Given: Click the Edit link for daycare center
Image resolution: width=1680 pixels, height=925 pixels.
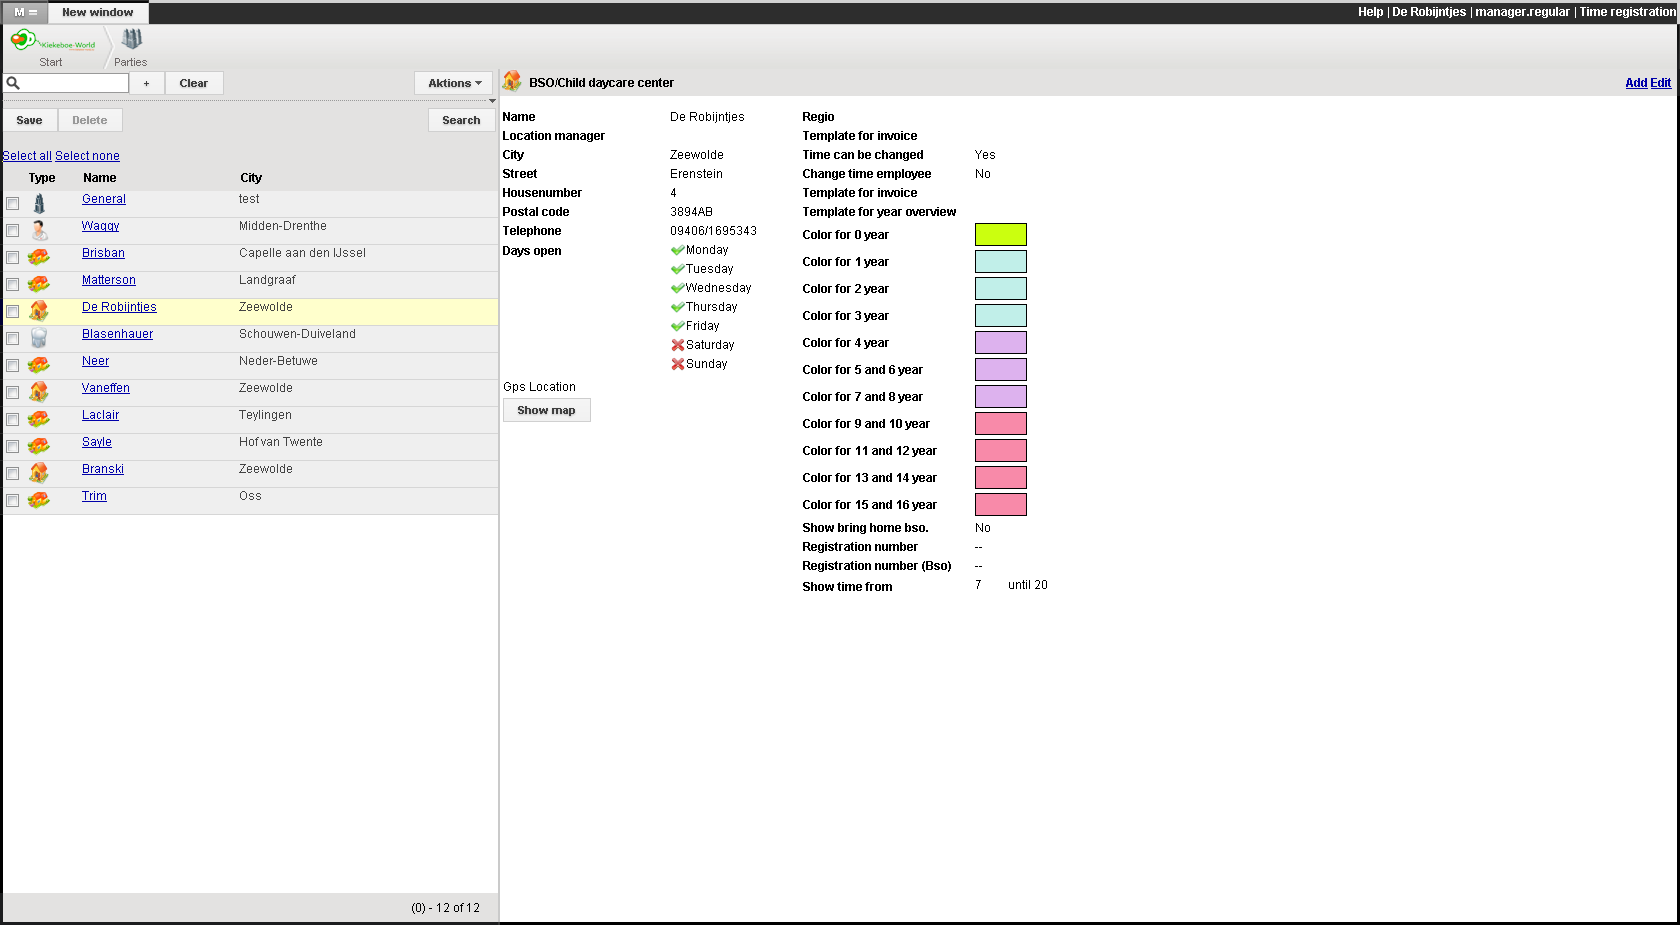Looking at the screenshot, I should (1660, 83).
